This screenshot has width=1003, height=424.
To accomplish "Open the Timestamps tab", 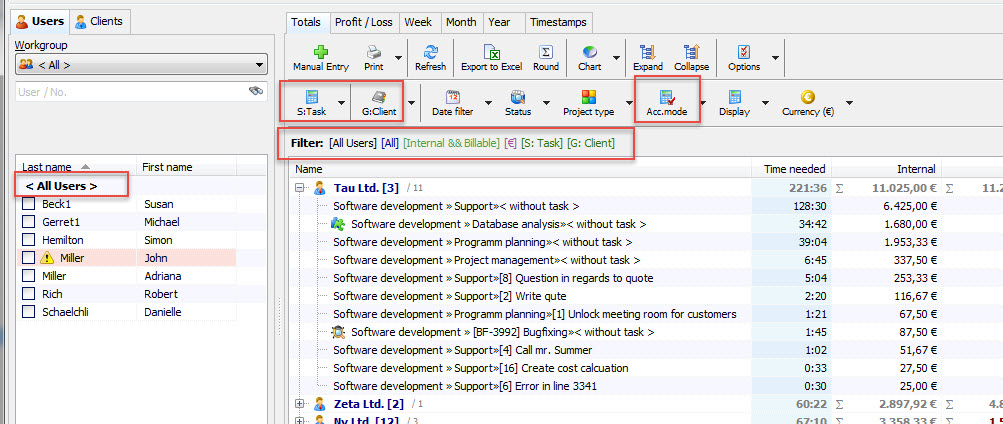I will [x=558, y=21].
